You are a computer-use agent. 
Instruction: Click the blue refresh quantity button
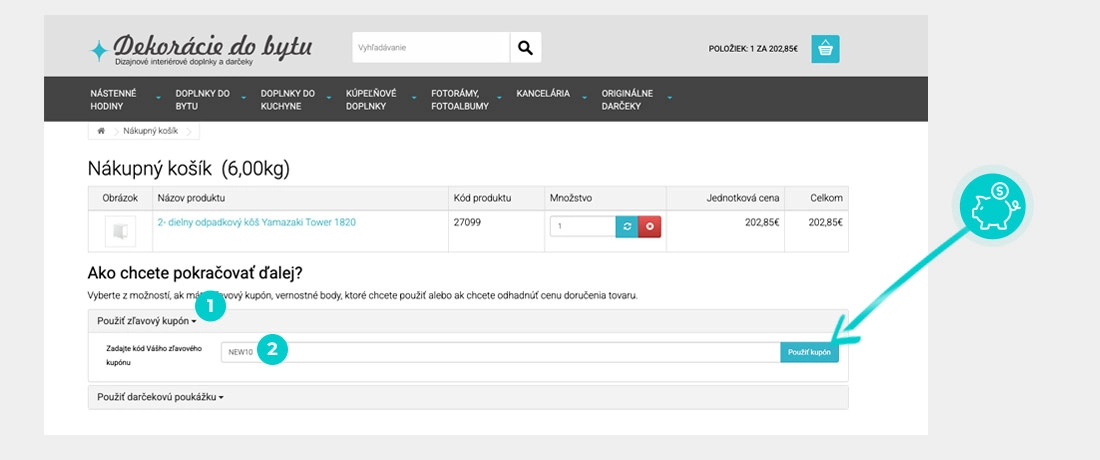pyautogui.click(x=627, y=227)
